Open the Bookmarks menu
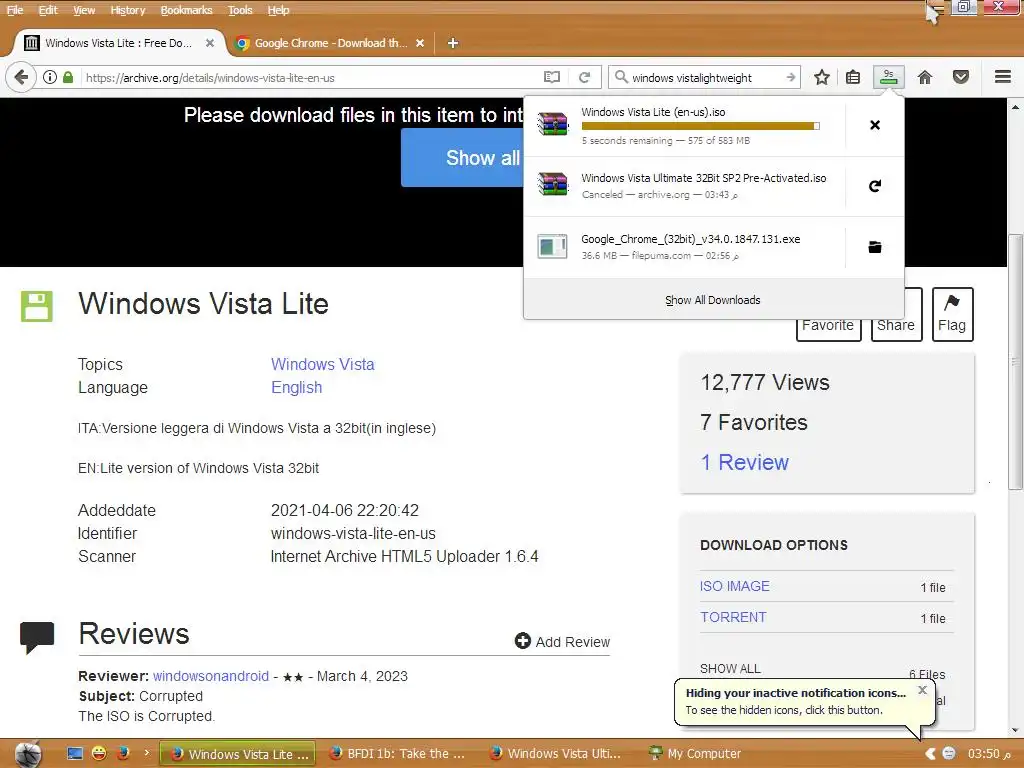1024x768 pixels. coord(186,10)
